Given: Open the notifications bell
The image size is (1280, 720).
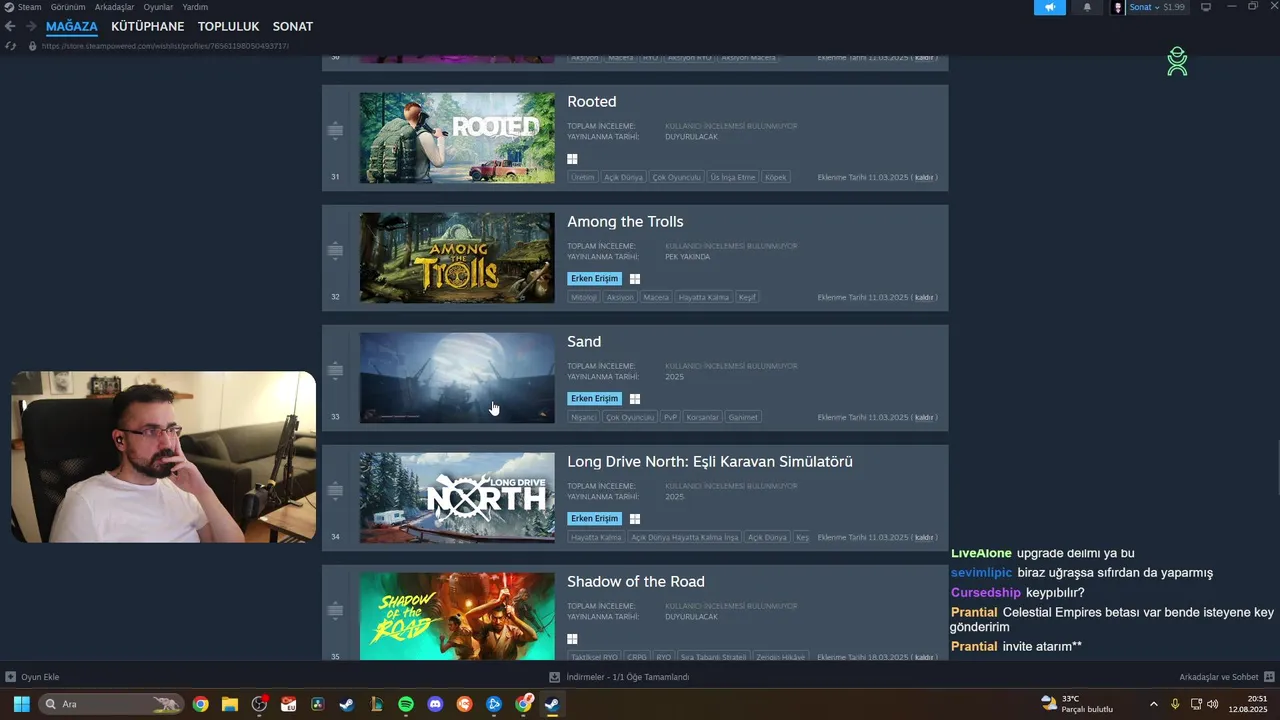Looking at the screenshot, I should 1087,7.
